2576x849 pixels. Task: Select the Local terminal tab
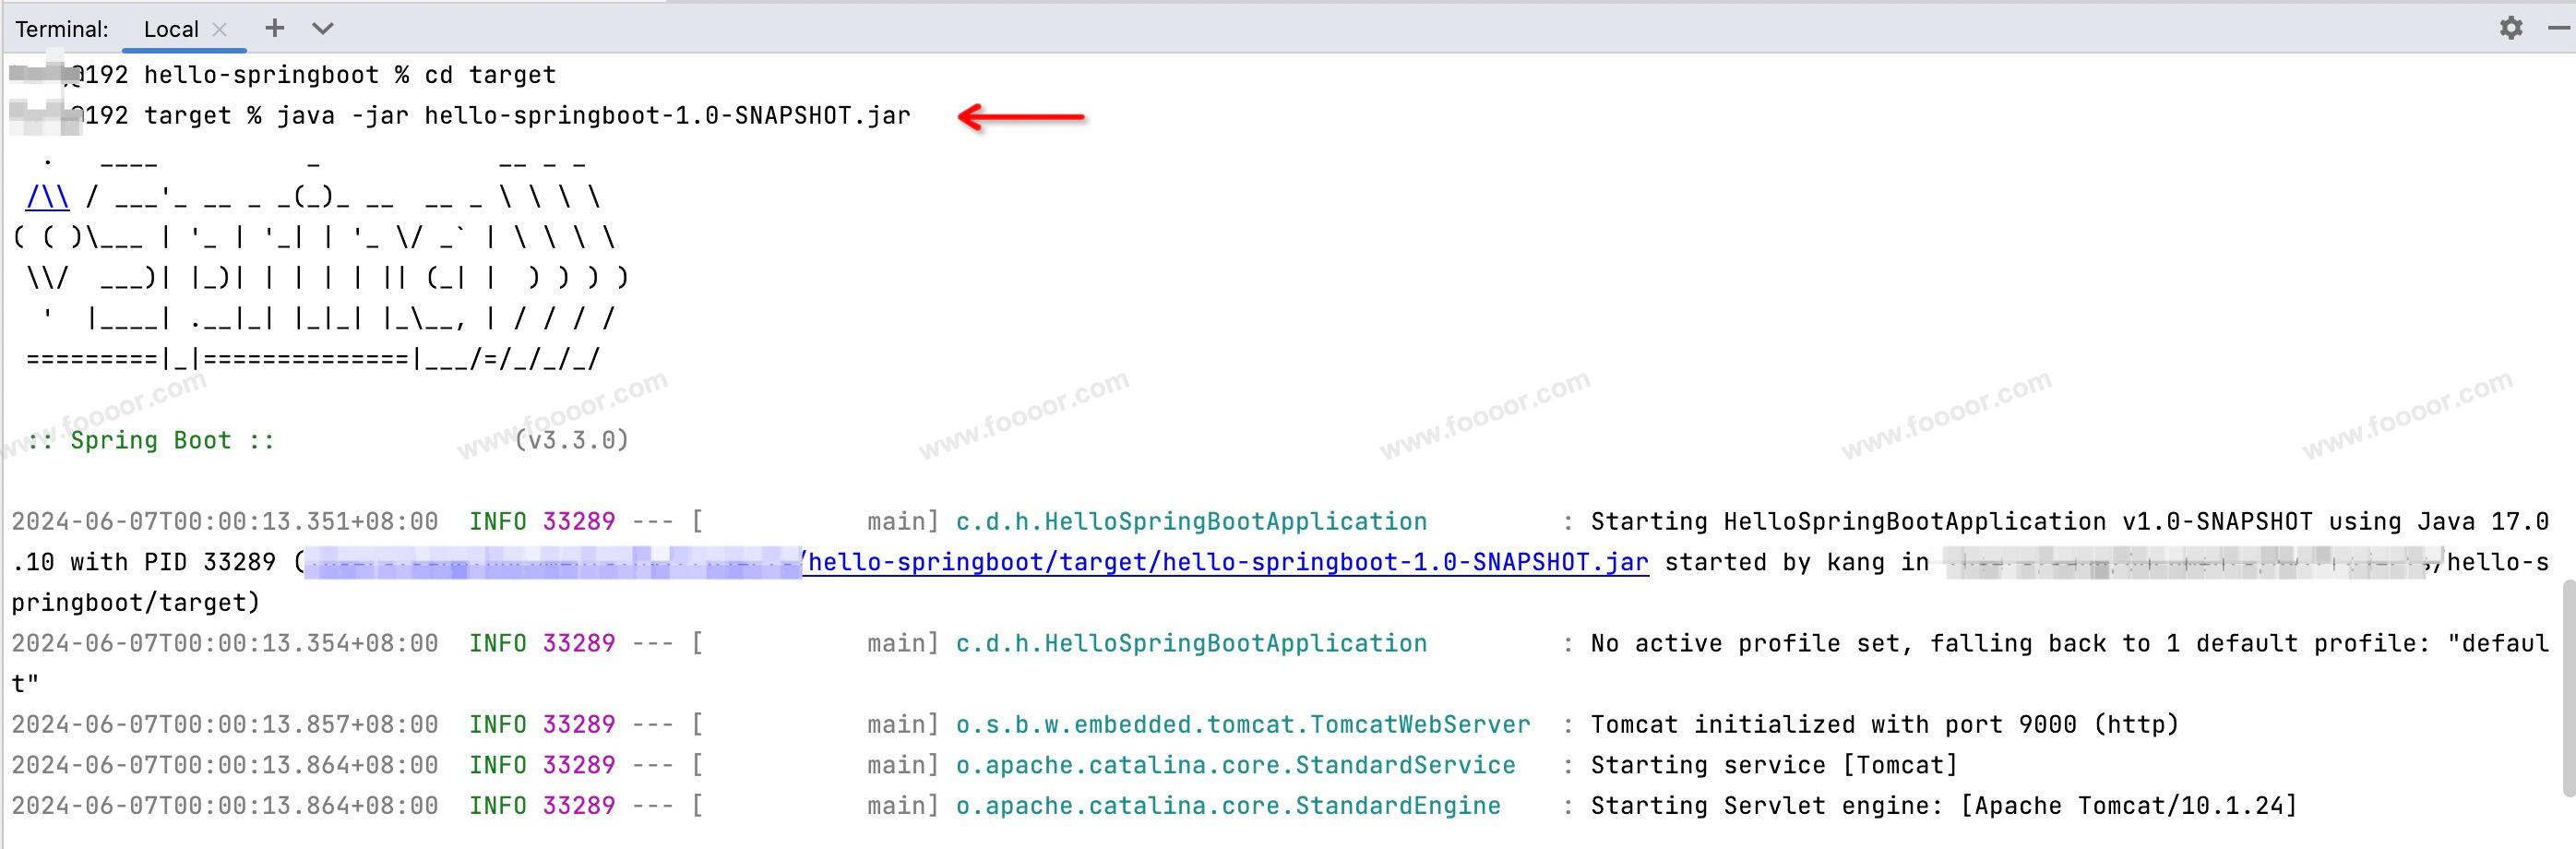pyautogui.click(x=170, y=29)
